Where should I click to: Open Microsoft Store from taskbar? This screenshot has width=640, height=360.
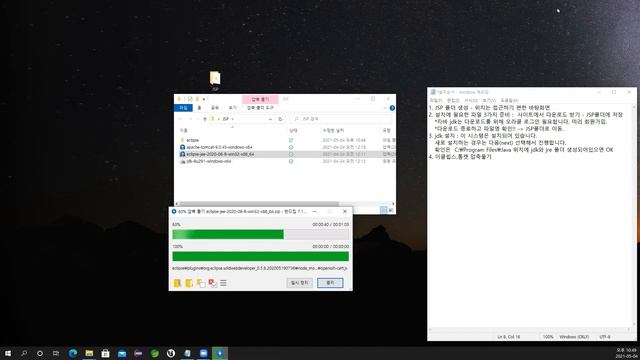tap(105, 353)
